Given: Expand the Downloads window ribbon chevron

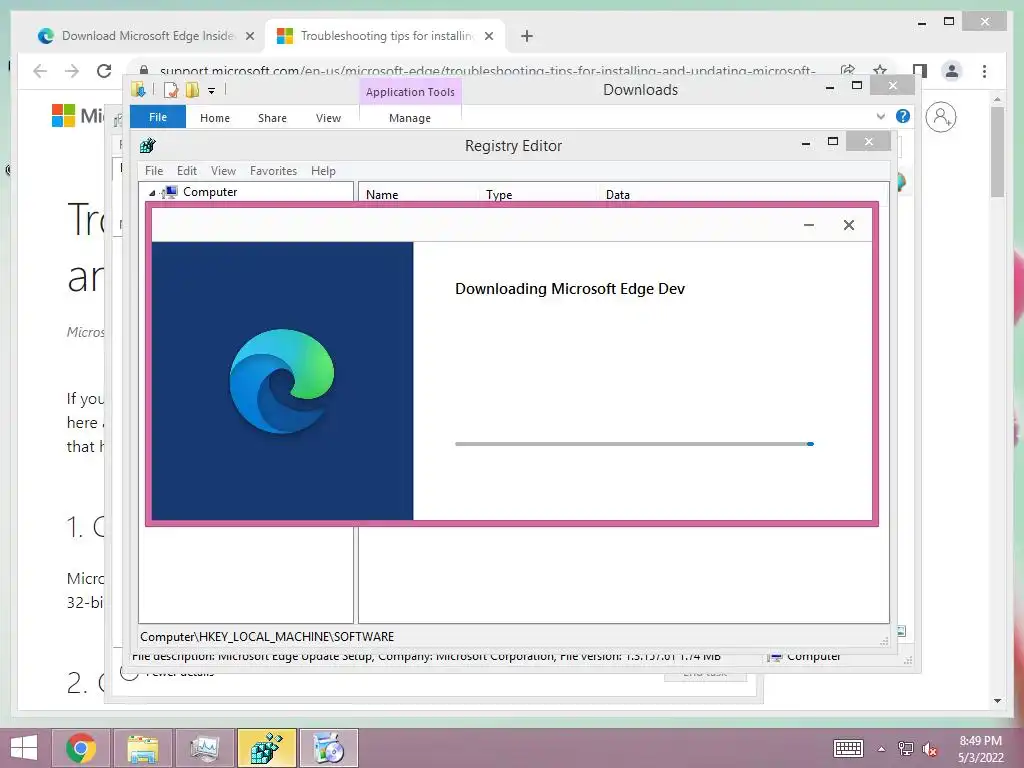Looking at the screenshot, I should pyautogui.click(x=880, y=116).
